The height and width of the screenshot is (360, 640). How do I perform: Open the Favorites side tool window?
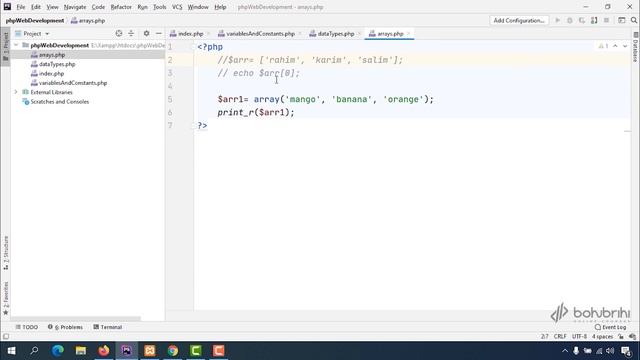point(6,298)
